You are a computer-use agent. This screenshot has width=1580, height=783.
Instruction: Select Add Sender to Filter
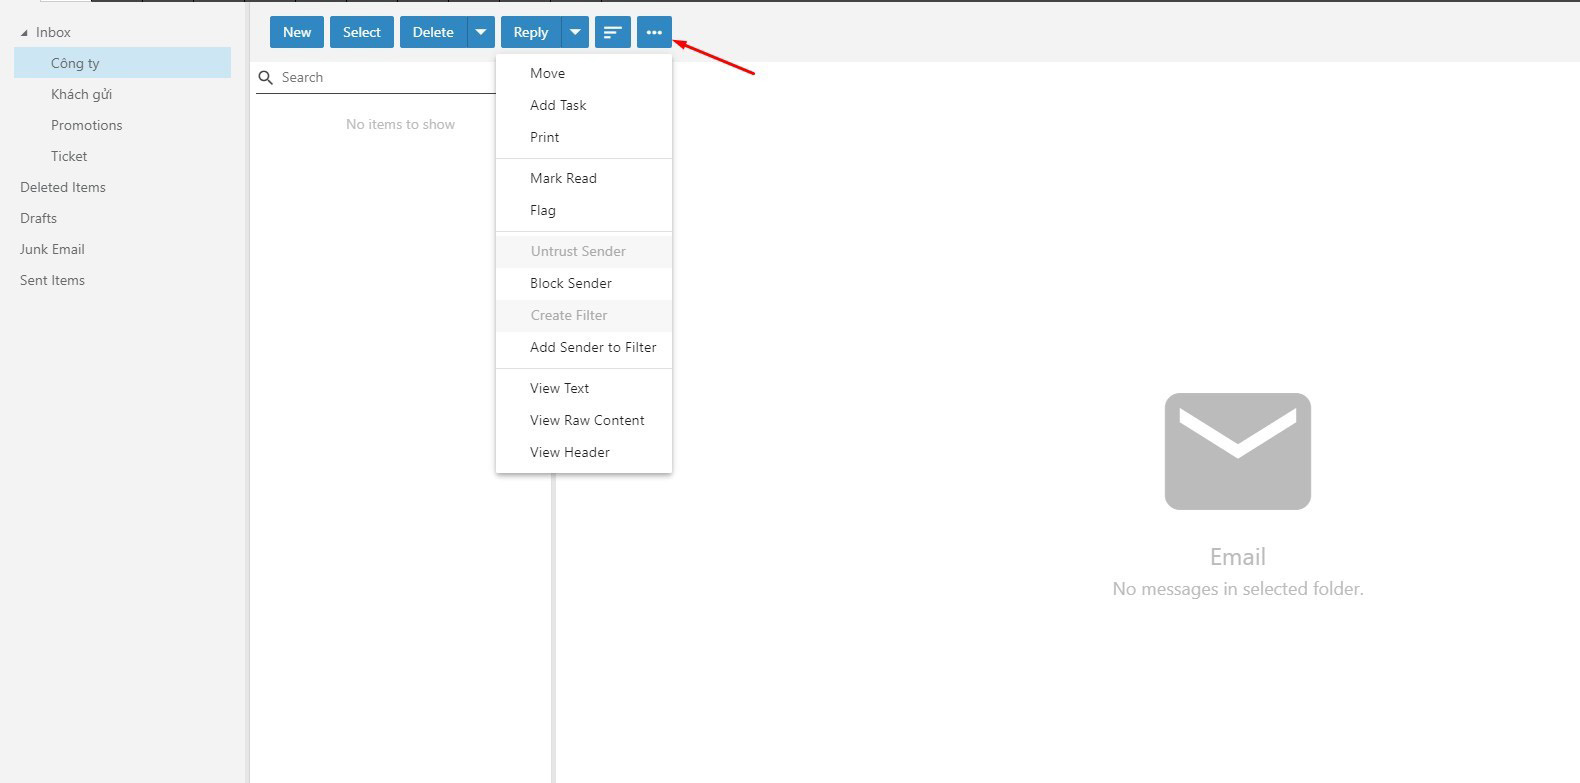tap(593, 347)
